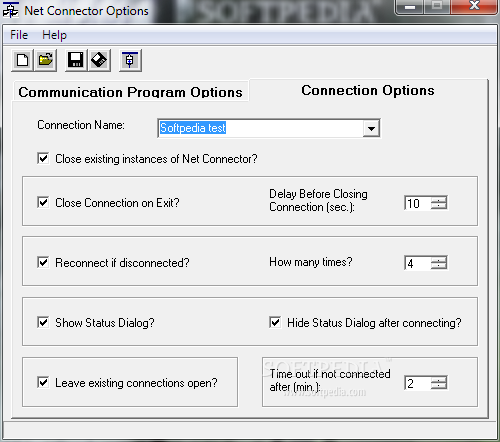Click the Save floppy disk icon

point(76,60)
